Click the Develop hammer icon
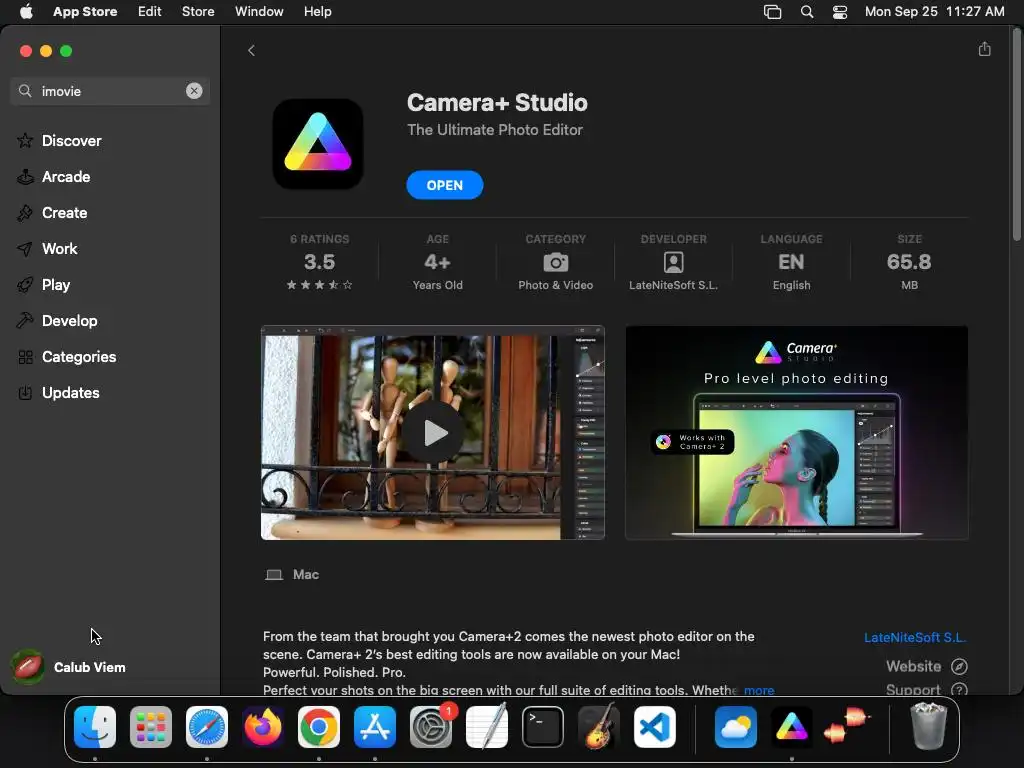Image resolution: width=1024 pixels, height=768 pixels. 25,321
